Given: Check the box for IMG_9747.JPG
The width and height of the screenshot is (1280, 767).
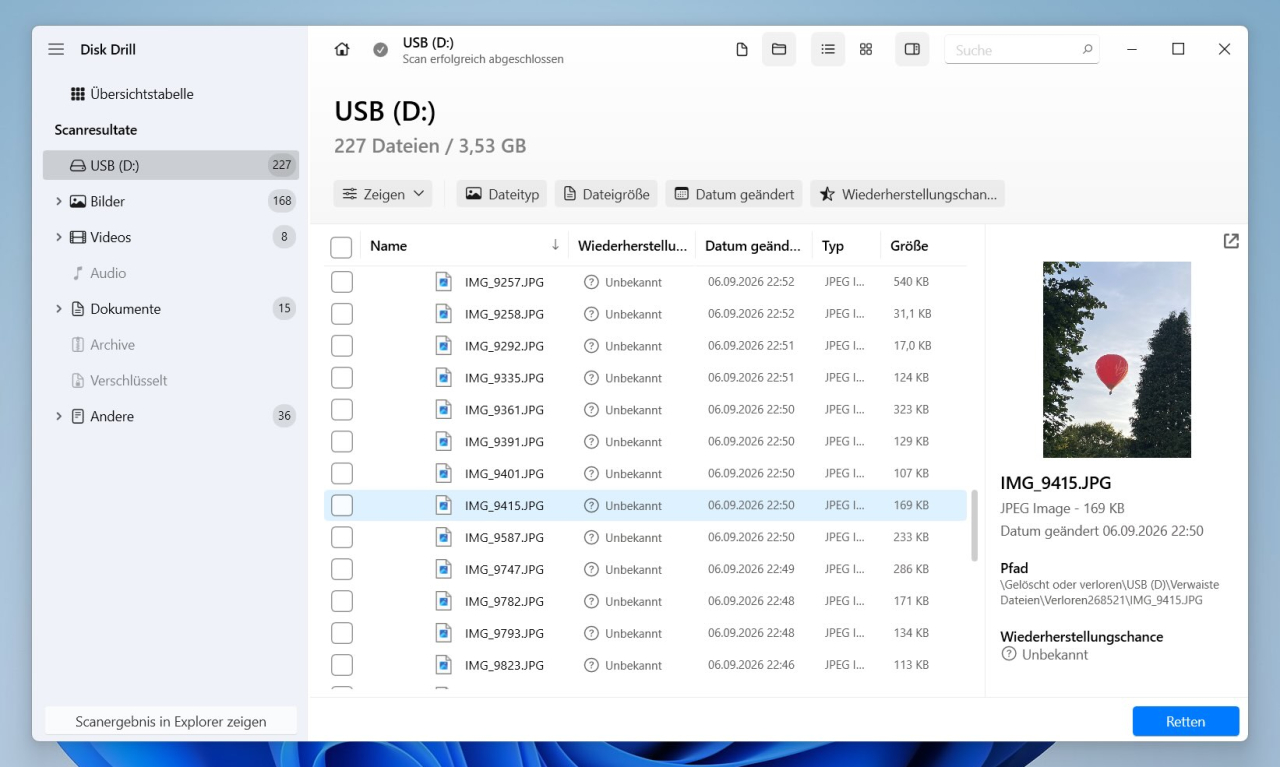Looking at the screenshot, I should tap(342, 569).
